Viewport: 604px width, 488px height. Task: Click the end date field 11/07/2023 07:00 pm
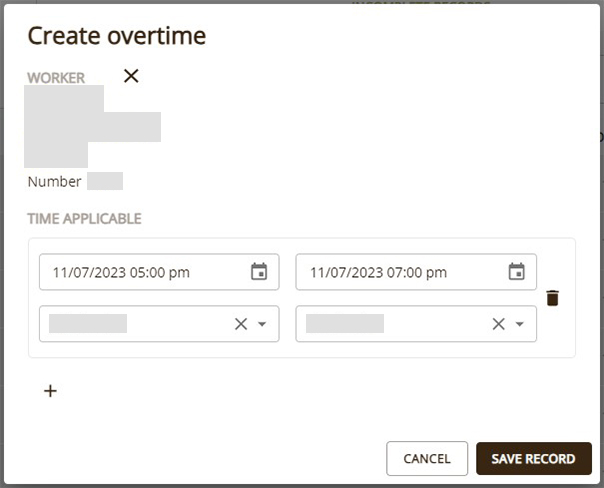pyautogui.click(x=416, y=272)
